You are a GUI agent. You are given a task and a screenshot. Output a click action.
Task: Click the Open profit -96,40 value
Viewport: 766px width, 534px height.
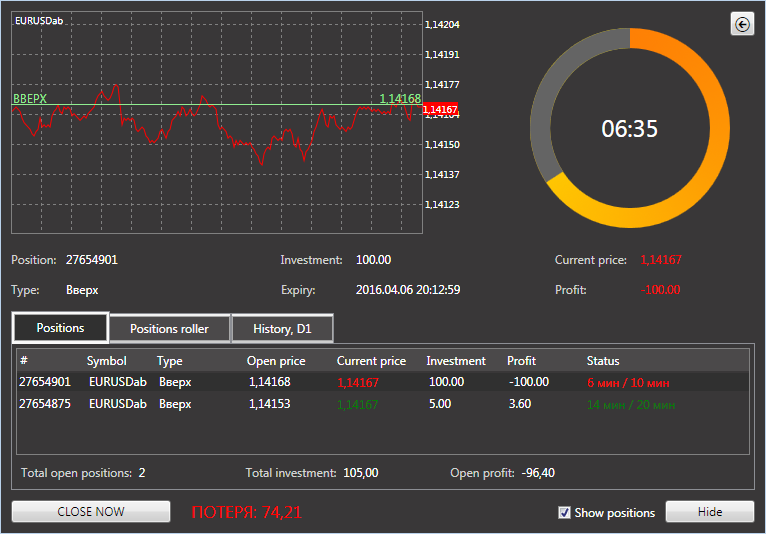pyautogui.click(x=538, y=473)
